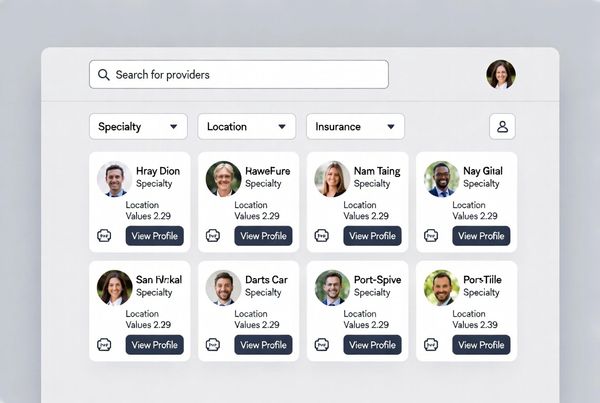Open Nam Taing's View Profile button

click(373, 236)
